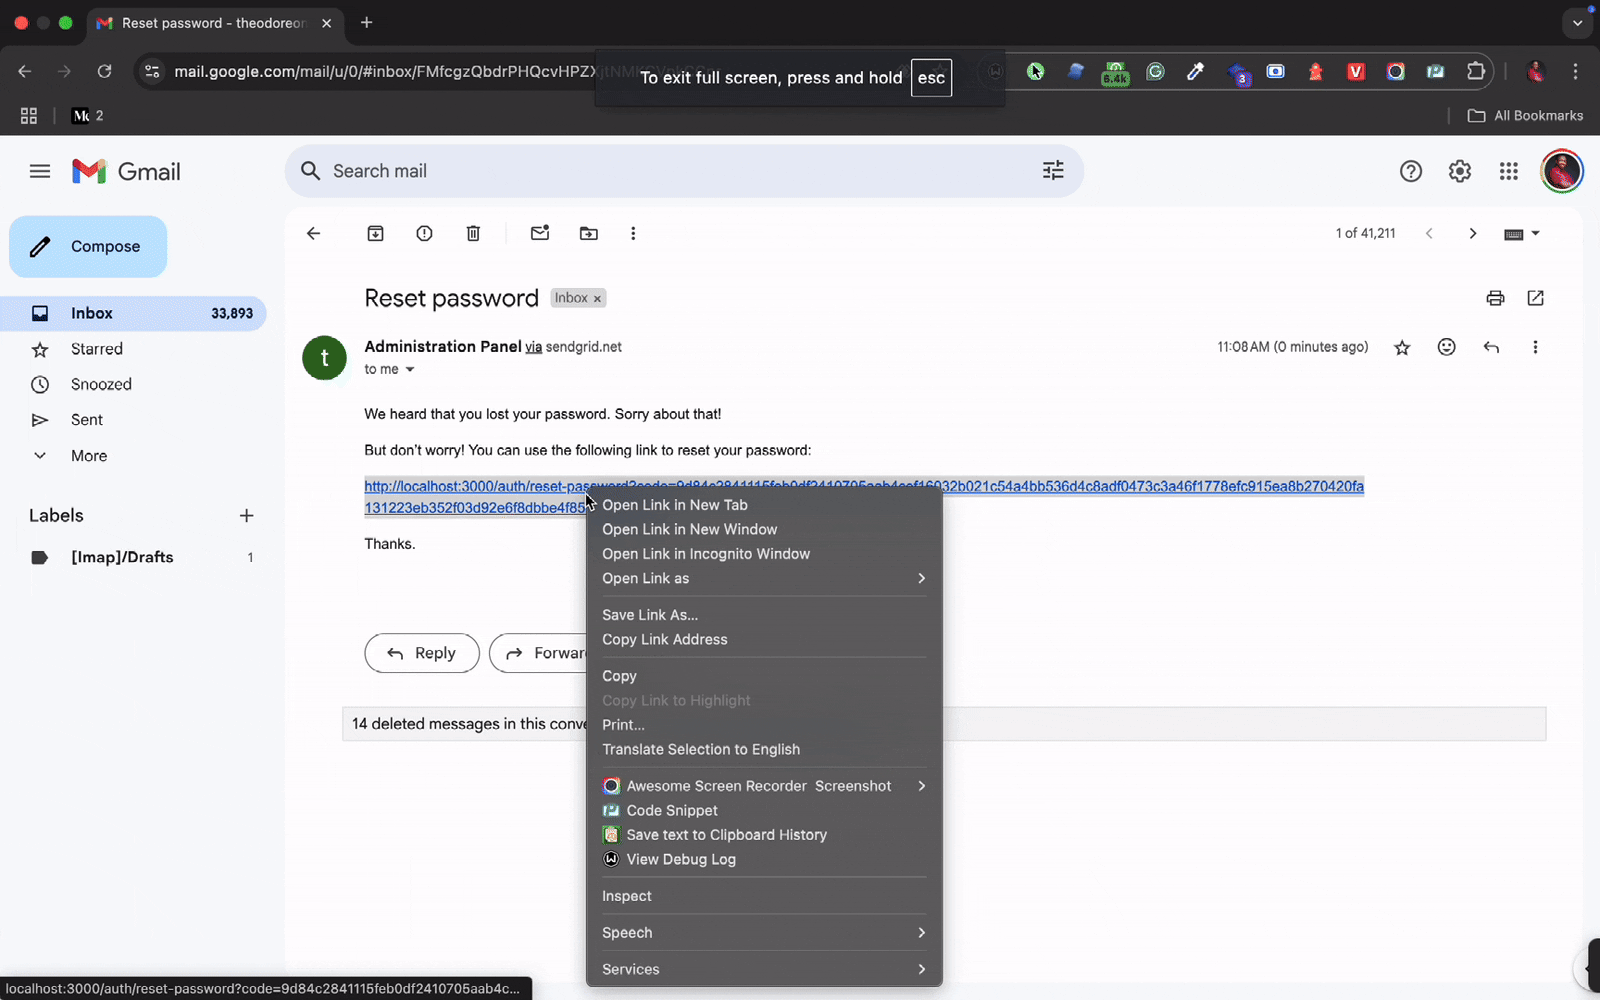Add emoji reaction to message

tap(1446, 347)
